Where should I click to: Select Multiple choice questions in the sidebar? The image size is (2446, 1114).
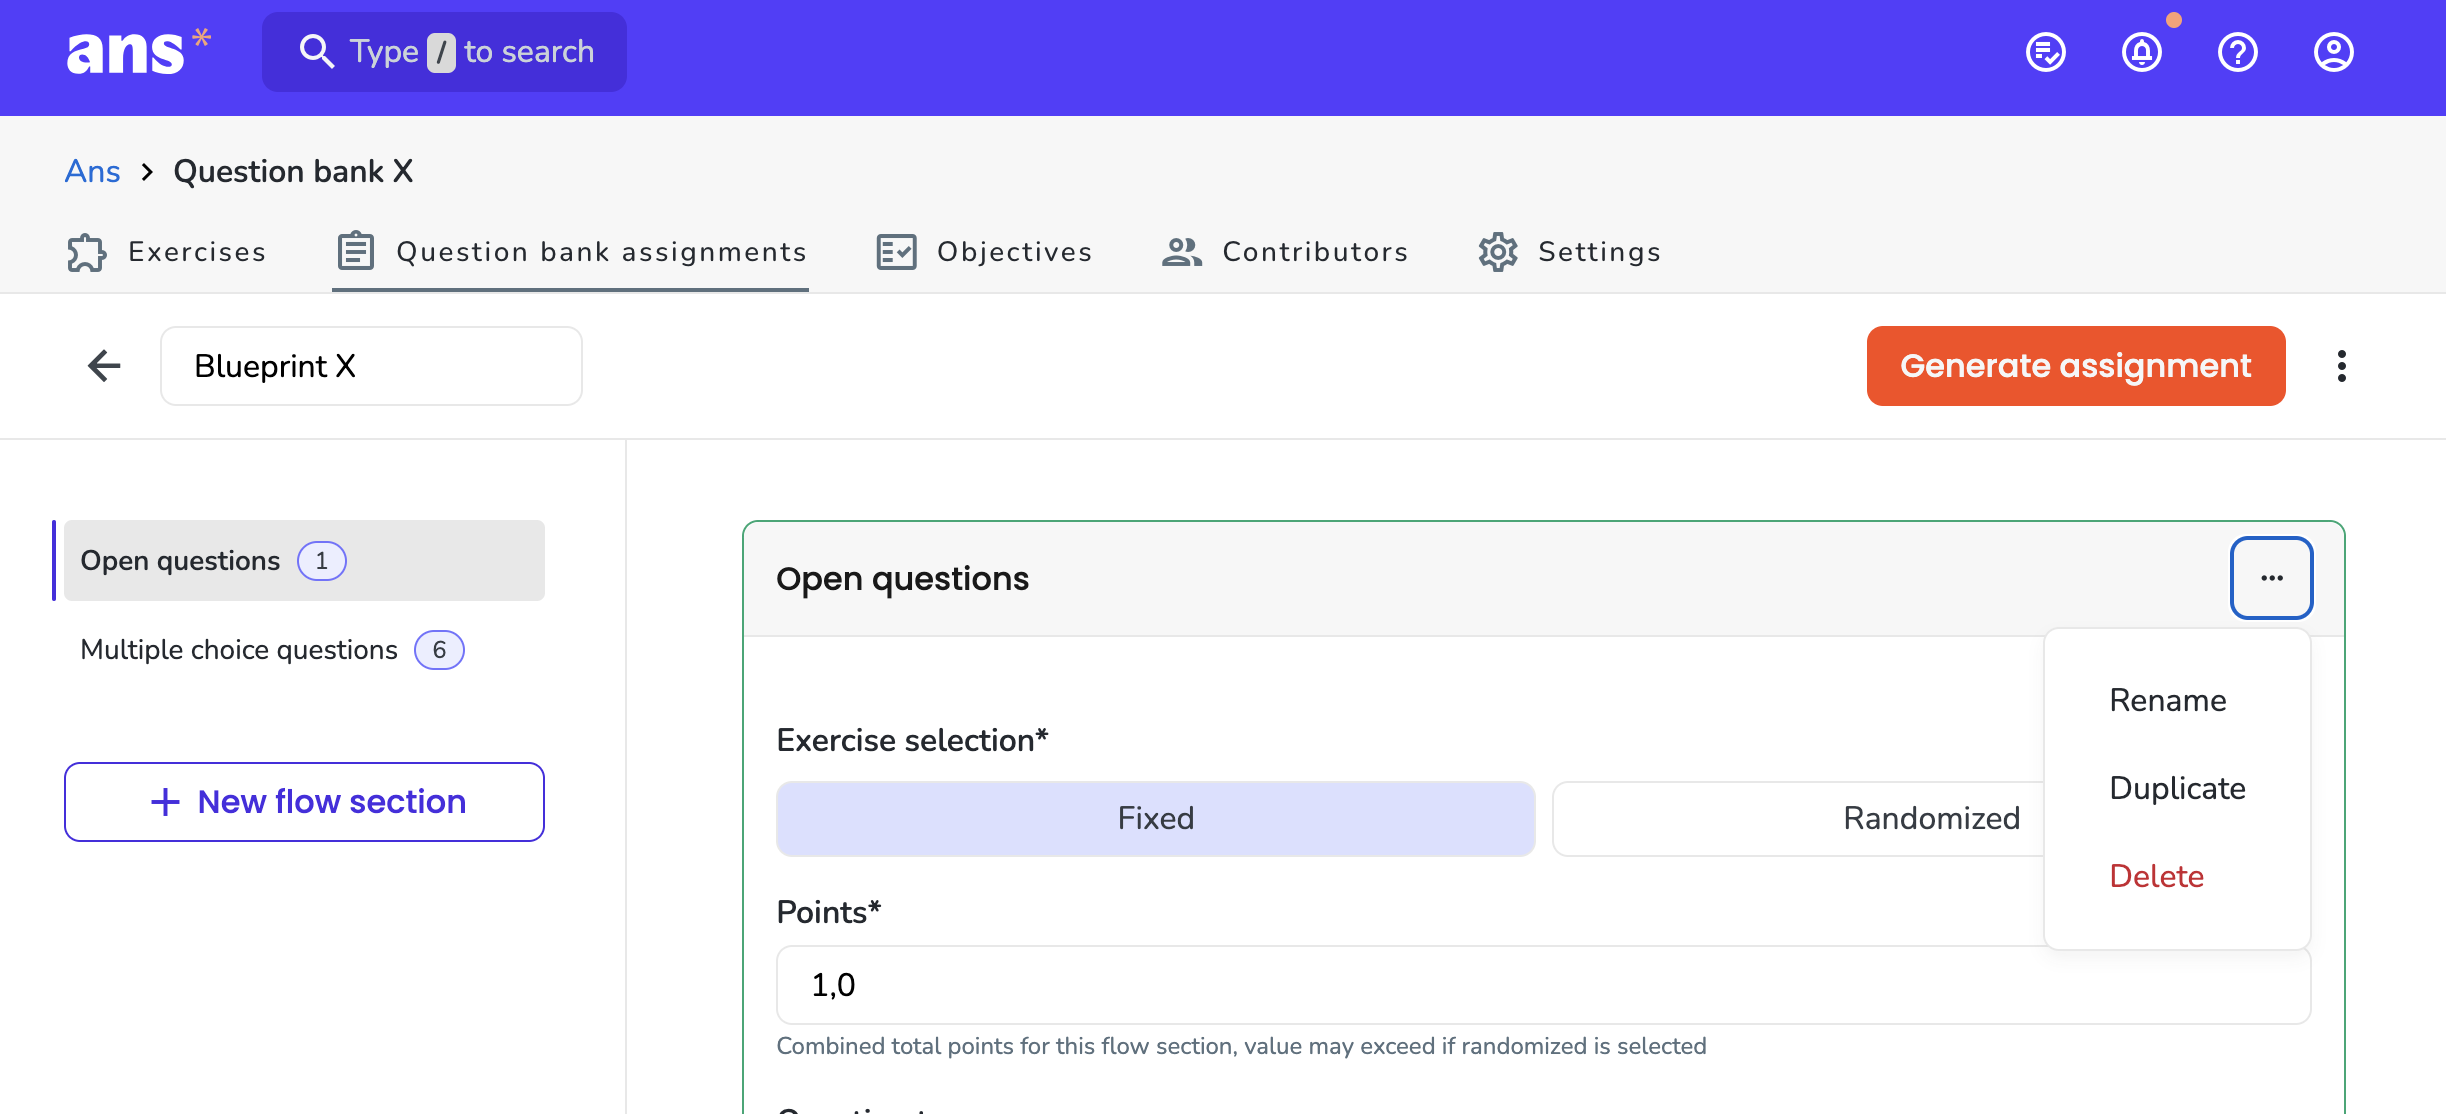304,650
